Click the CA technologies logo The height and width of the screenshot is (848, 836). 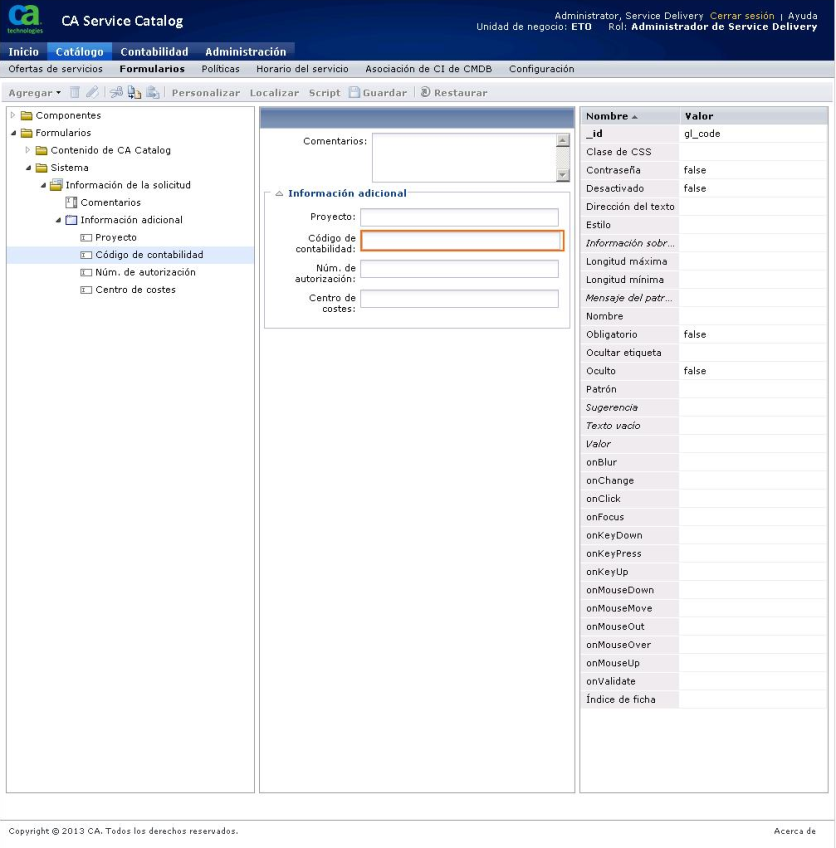coord(24,19)
